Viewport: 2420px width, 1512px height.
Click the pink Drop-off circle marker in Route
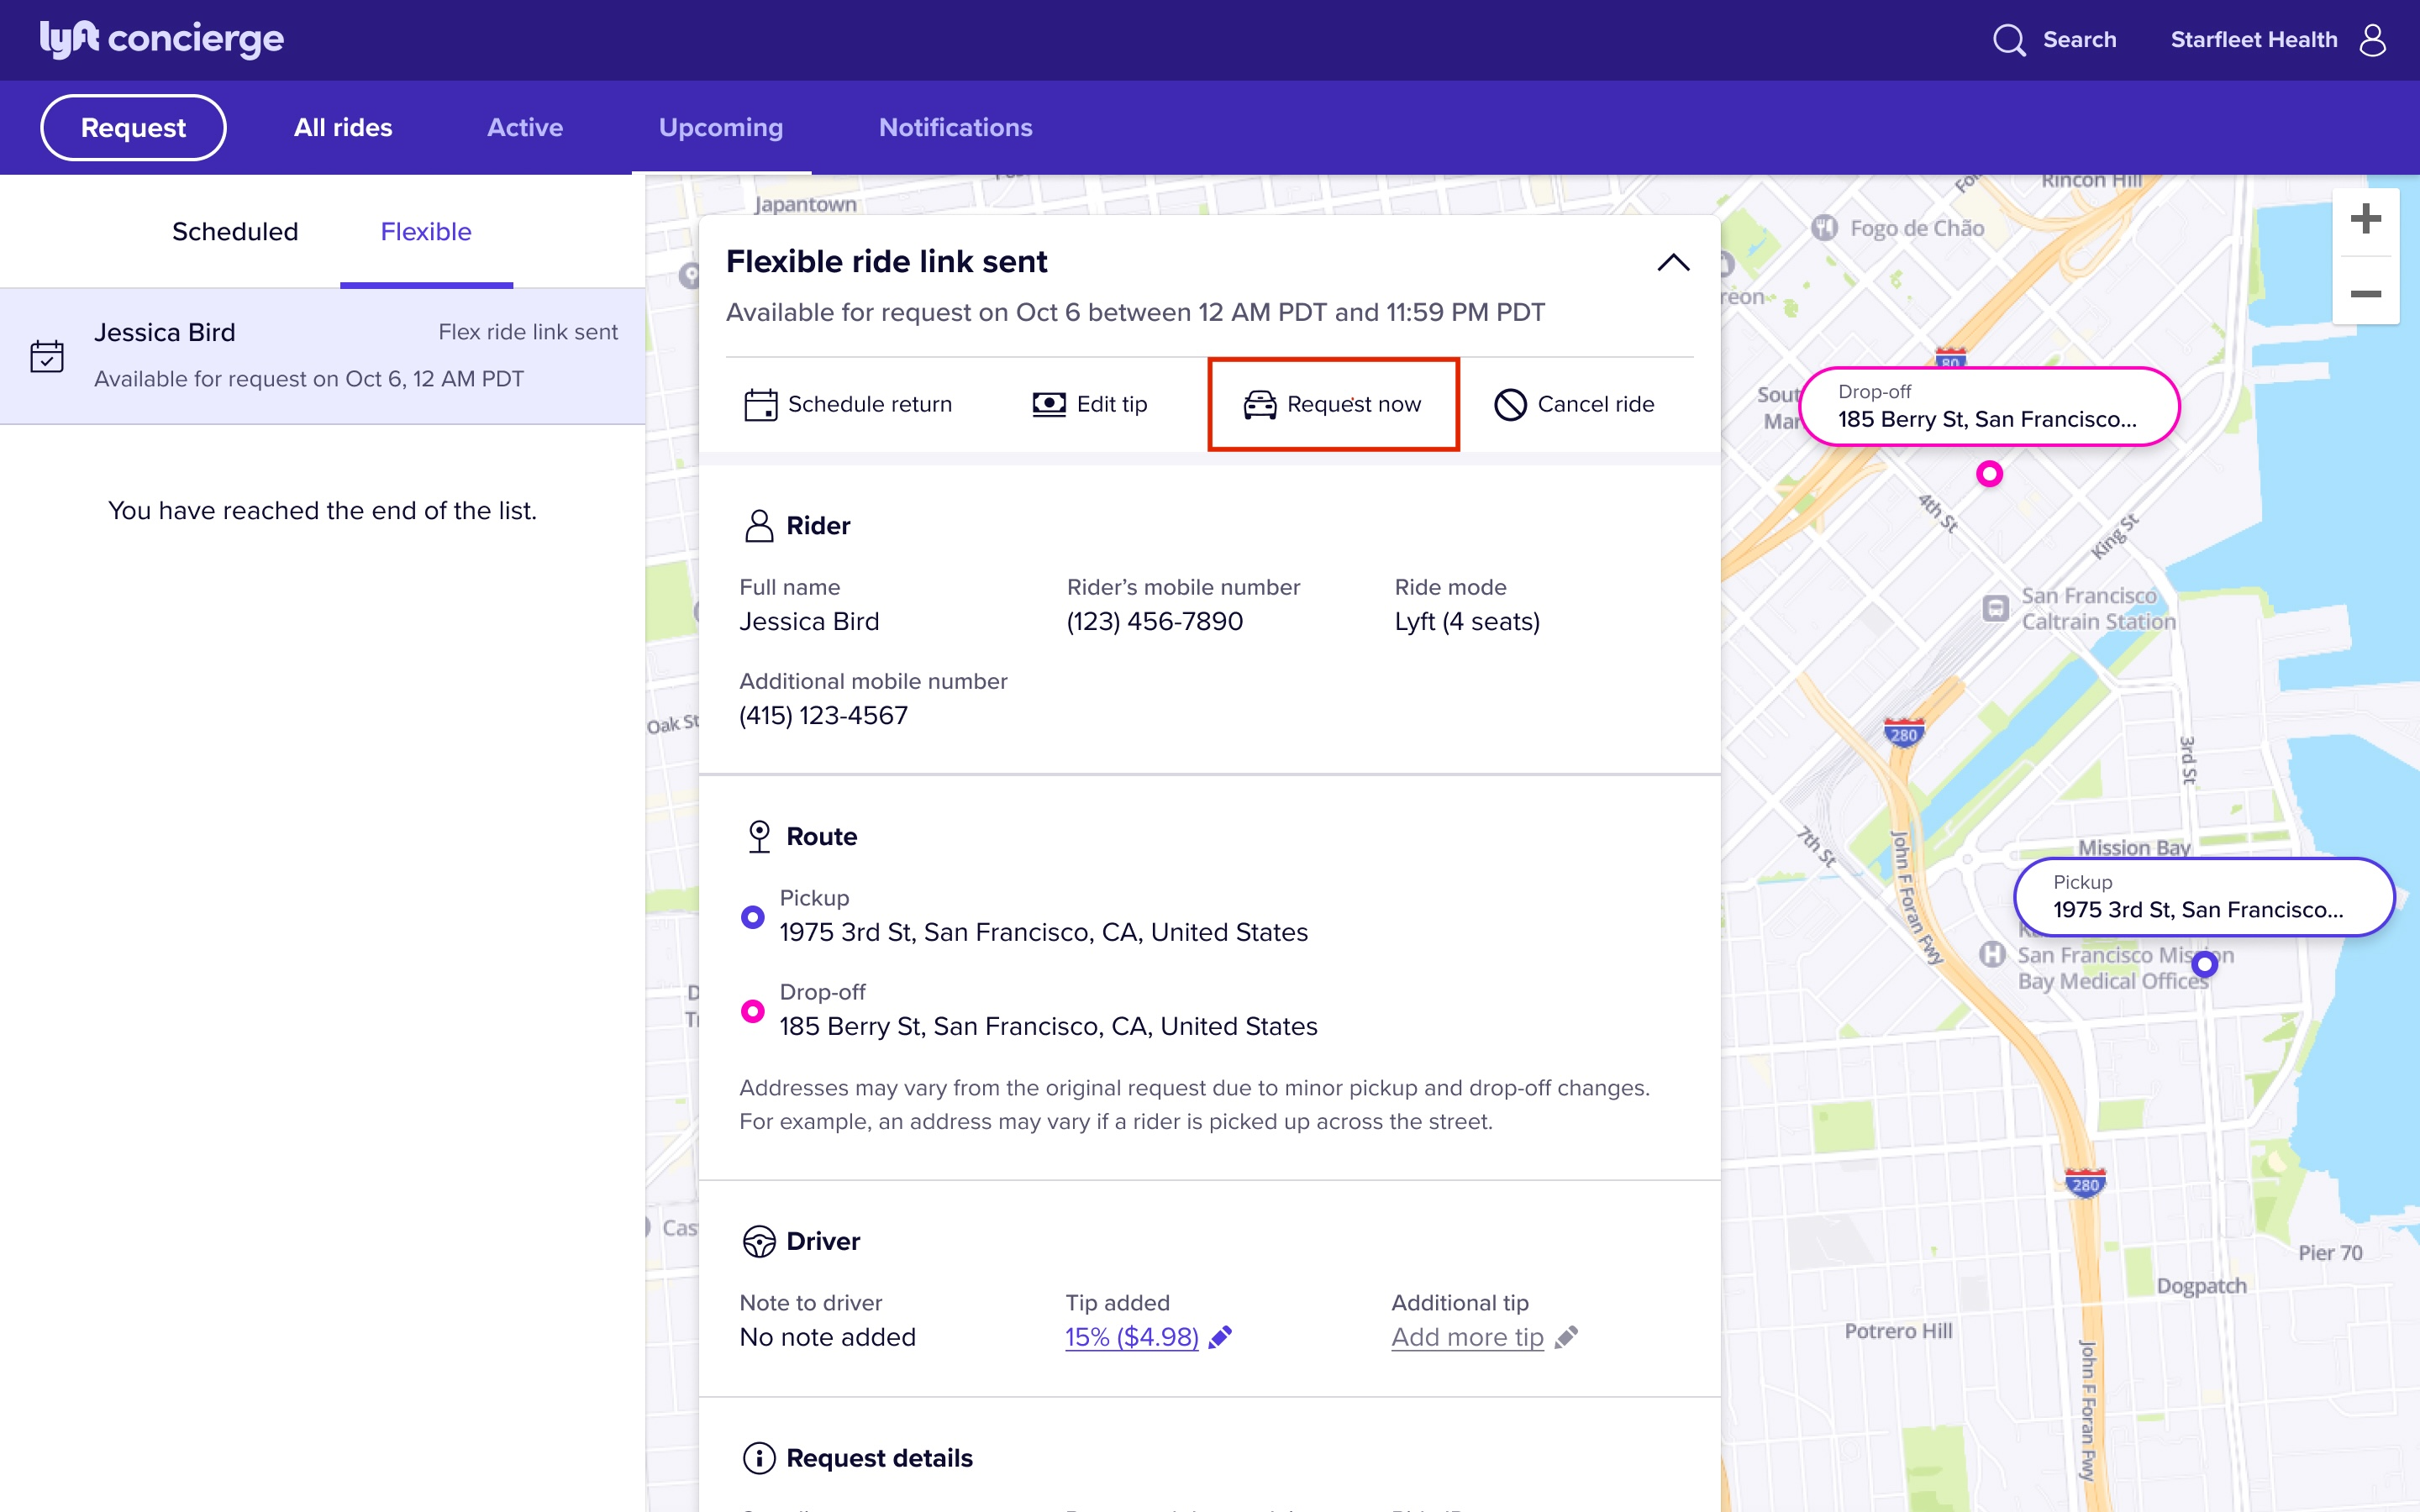point(752,1011)
